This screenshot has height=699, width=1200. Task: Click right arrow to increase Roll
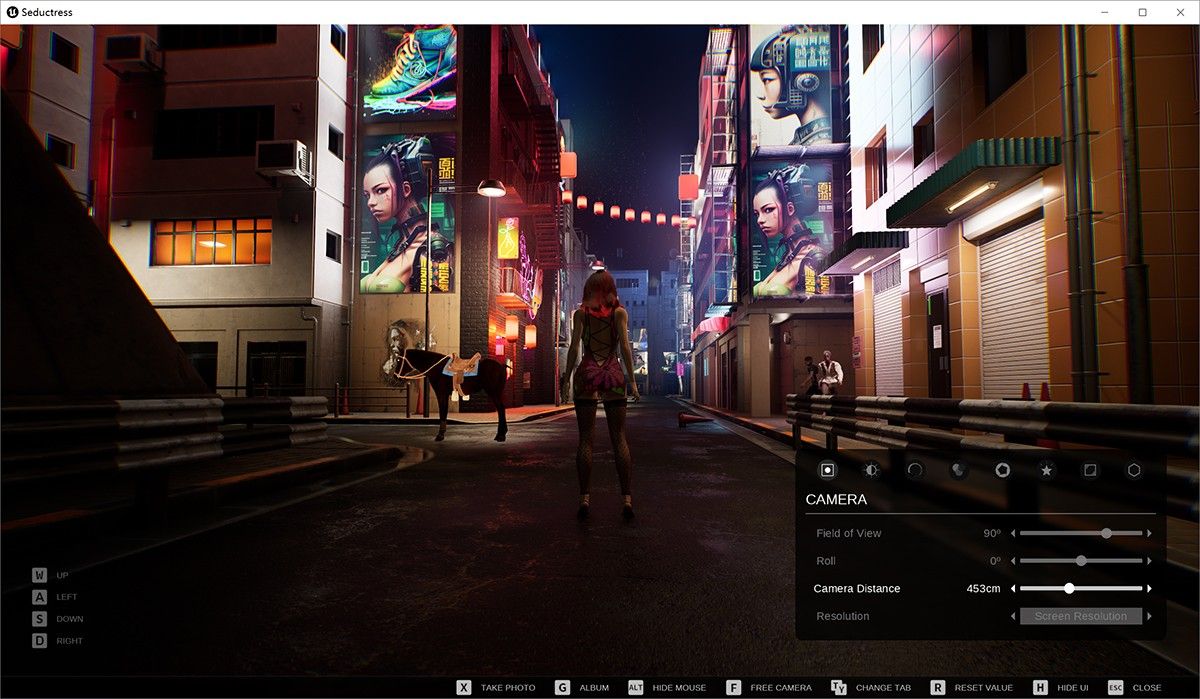pyautogui.click(x=1149, y=561)
